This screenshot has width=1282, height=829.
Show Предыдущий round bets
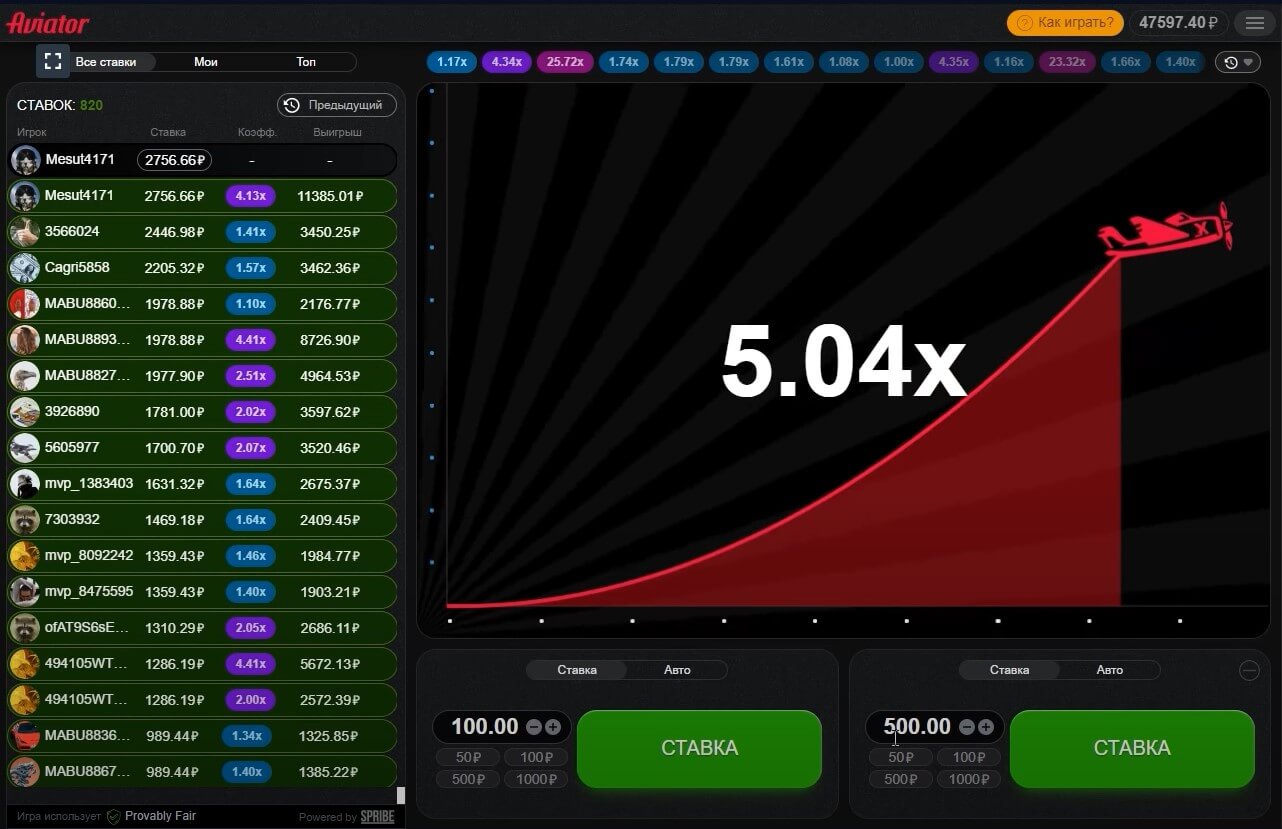(337, 105)
